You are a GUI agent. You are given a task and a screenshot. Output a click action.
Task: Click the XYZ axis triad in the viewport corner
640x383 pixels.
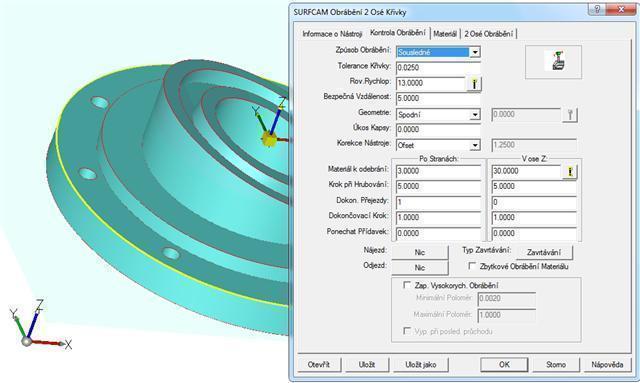tap(39, 324)
